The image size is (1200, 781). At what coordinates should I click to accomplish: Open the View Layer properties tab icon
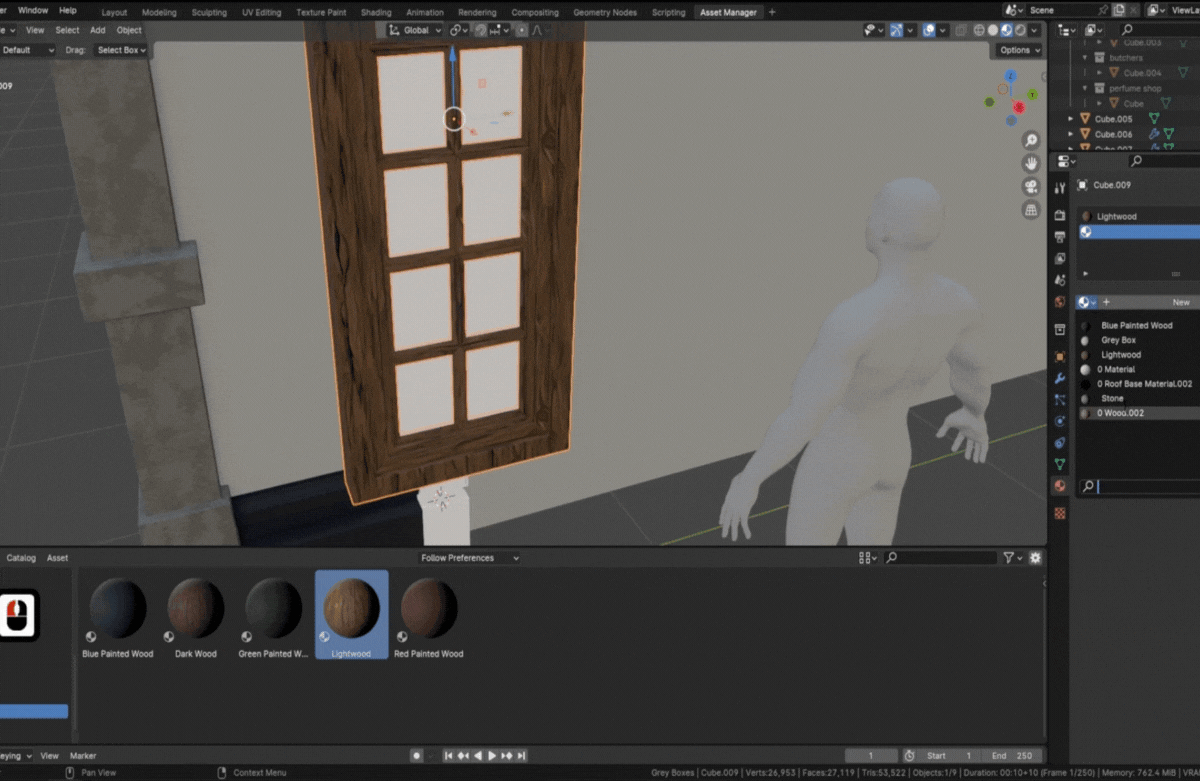(x=1060, y=258)
